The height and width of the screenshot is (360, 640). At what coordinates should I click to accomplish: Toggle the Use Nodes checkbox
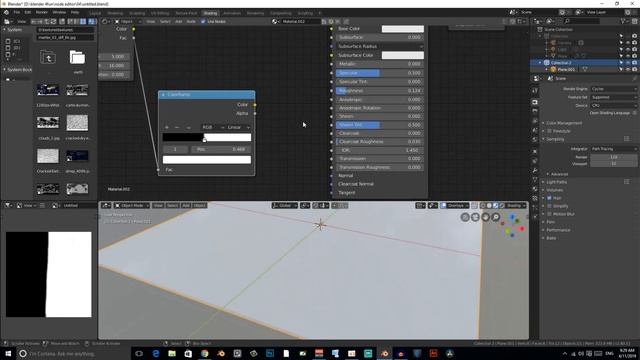tap(203, 21)
